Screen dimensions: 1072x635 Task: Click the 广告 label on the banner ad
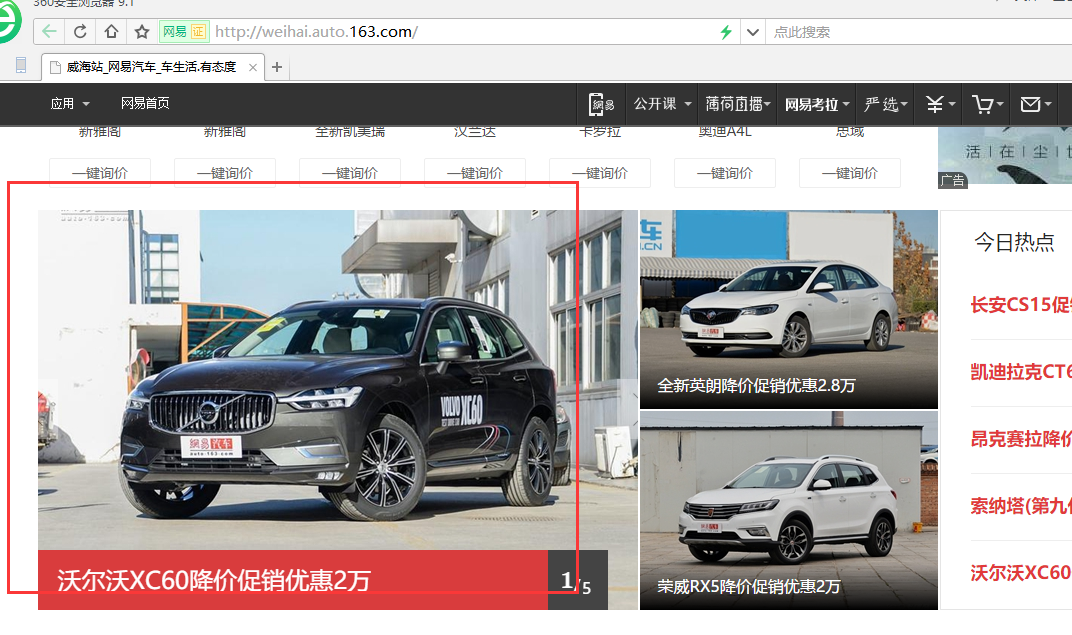(x=952, y=180)
